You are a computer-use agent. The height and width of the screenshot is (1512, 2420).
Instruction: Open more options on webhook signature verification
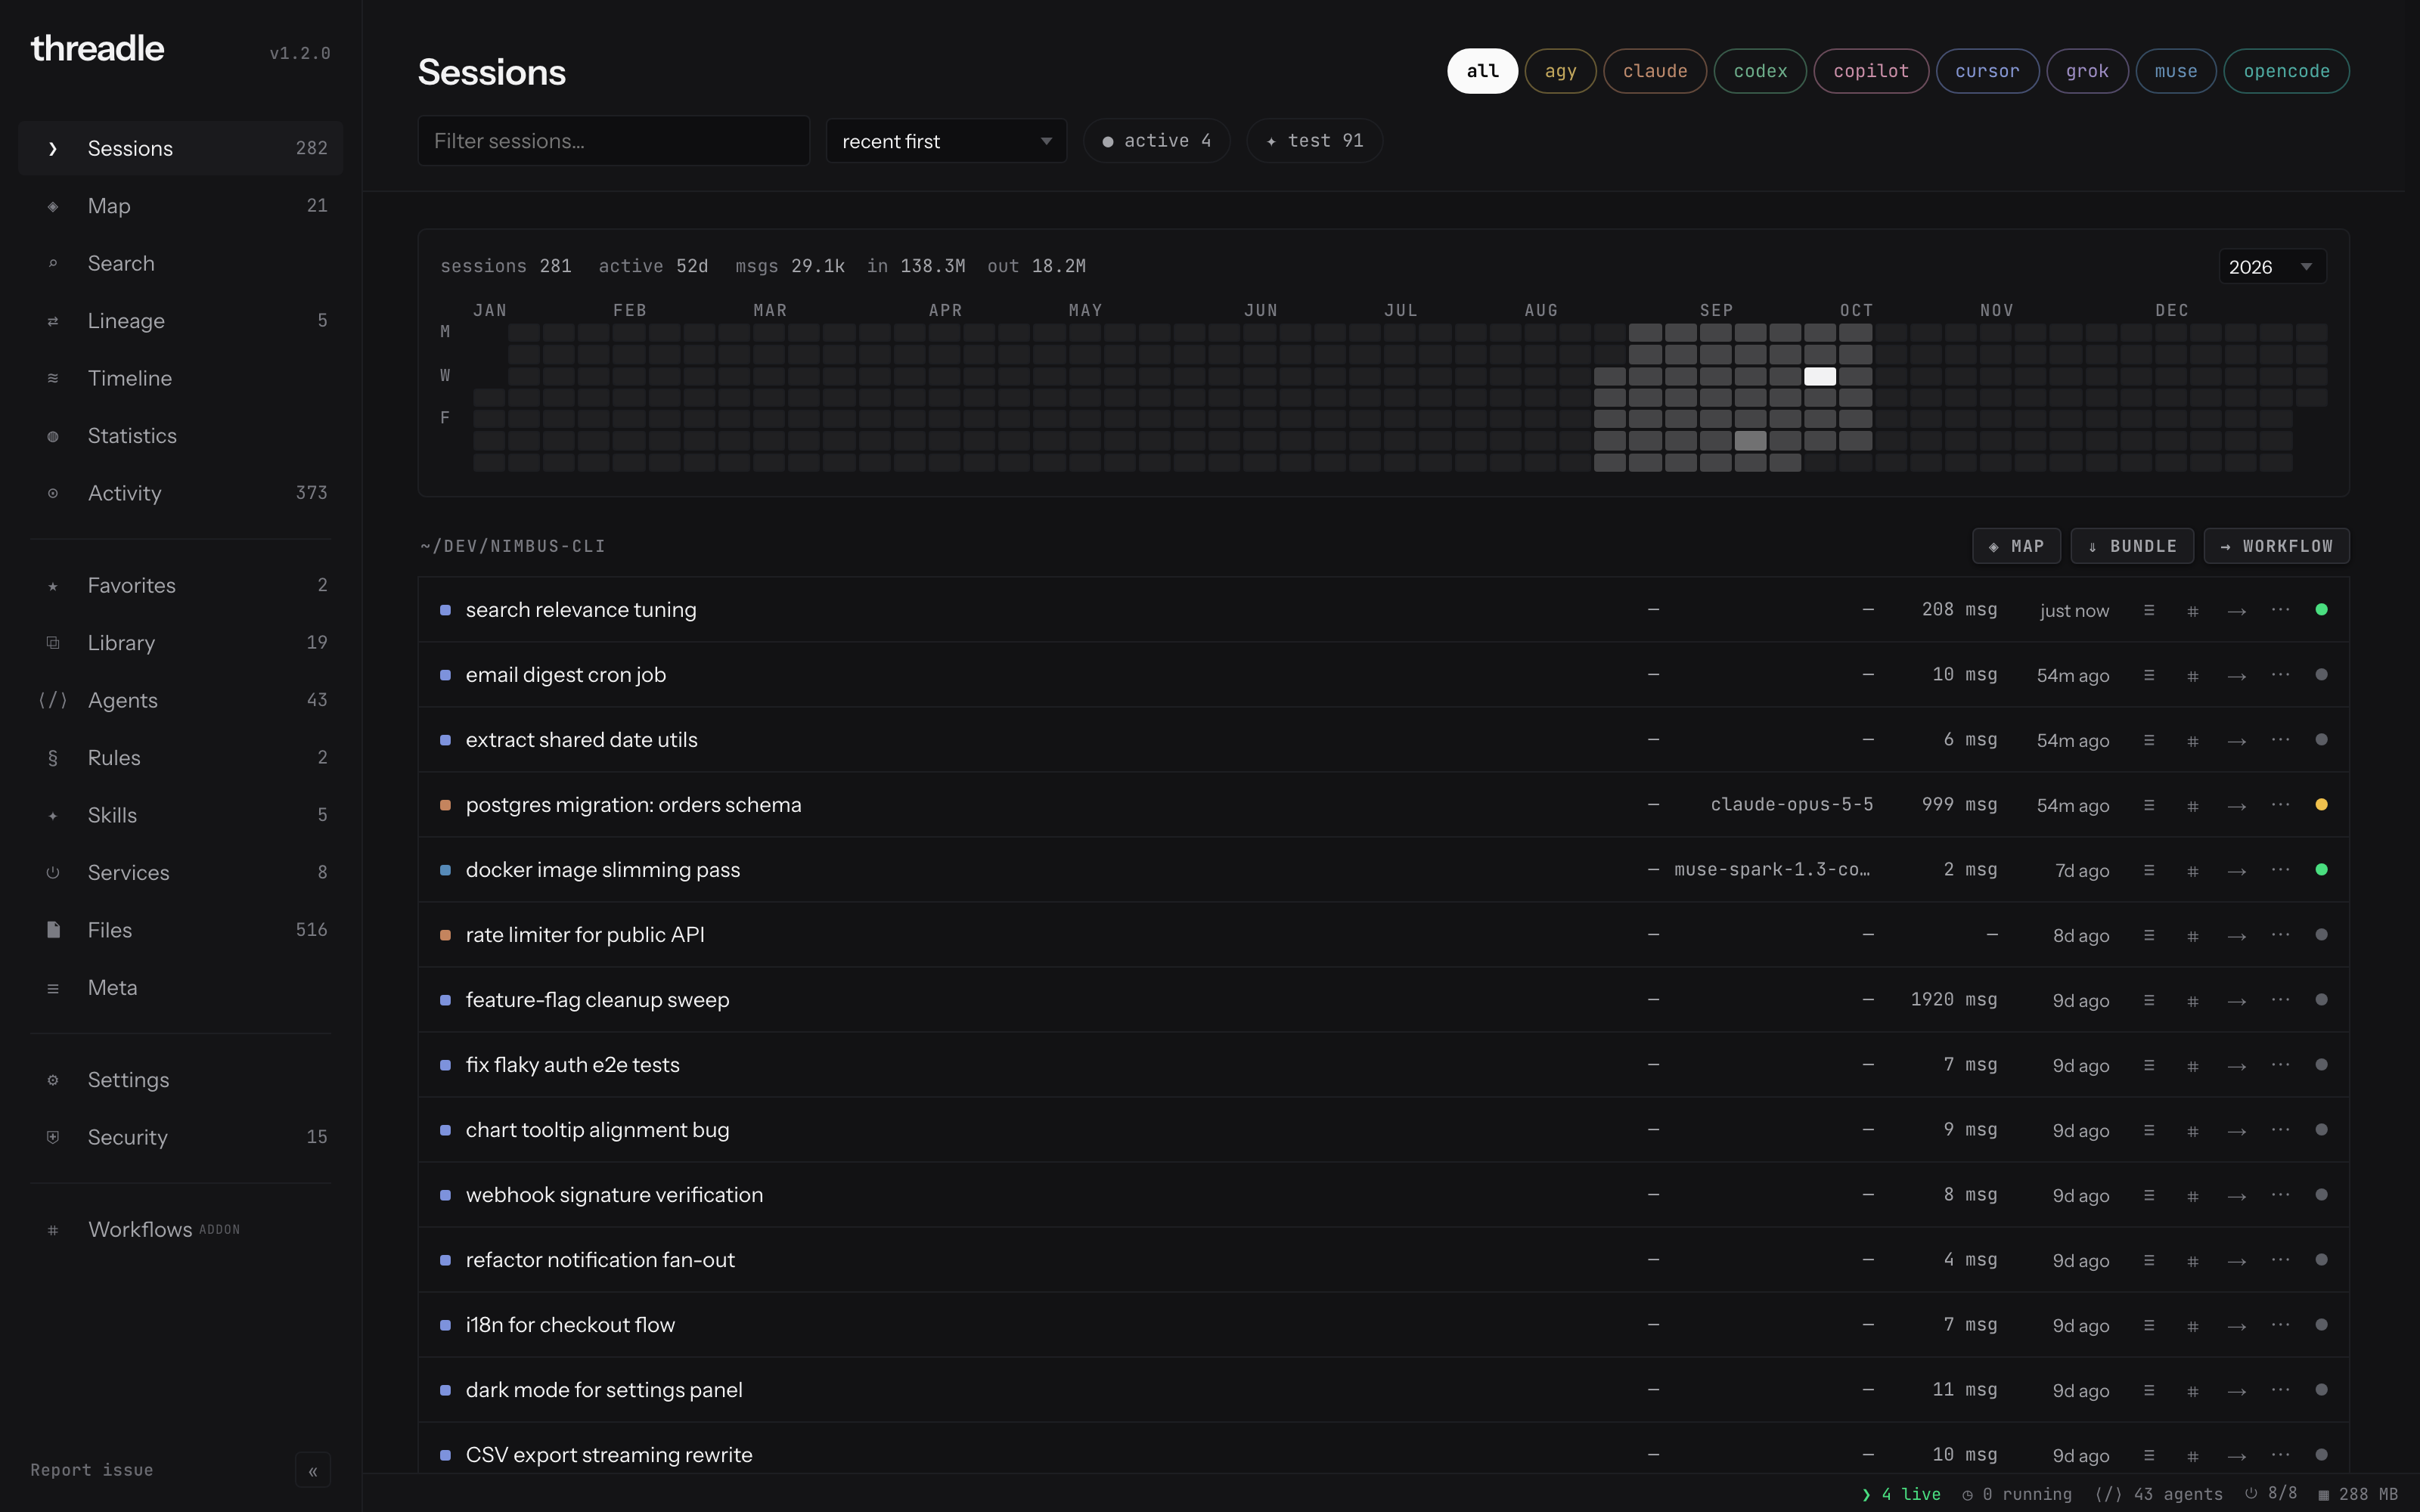(2280, 1195)
